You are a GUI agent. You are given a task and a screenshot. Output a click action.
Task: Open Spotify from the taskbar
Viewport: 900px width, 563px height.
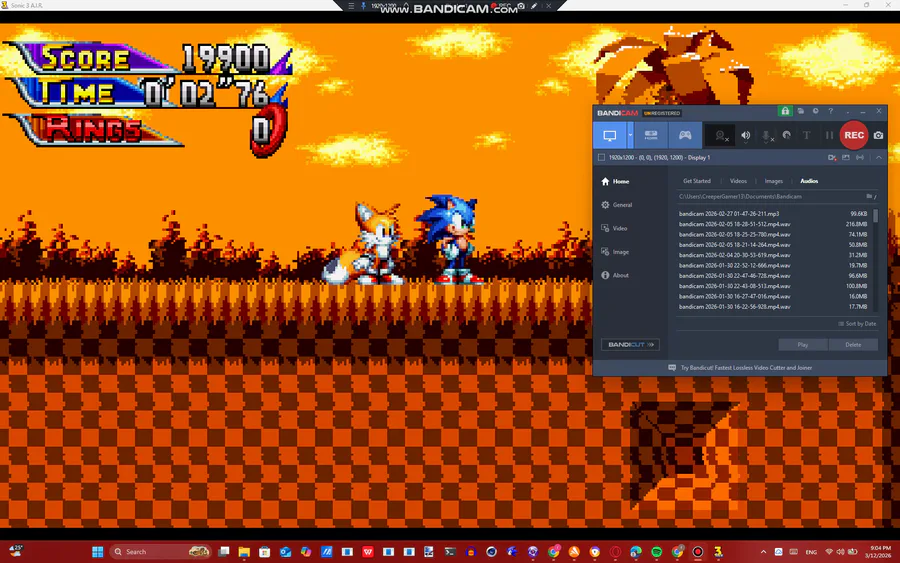(x=657, y=552)
